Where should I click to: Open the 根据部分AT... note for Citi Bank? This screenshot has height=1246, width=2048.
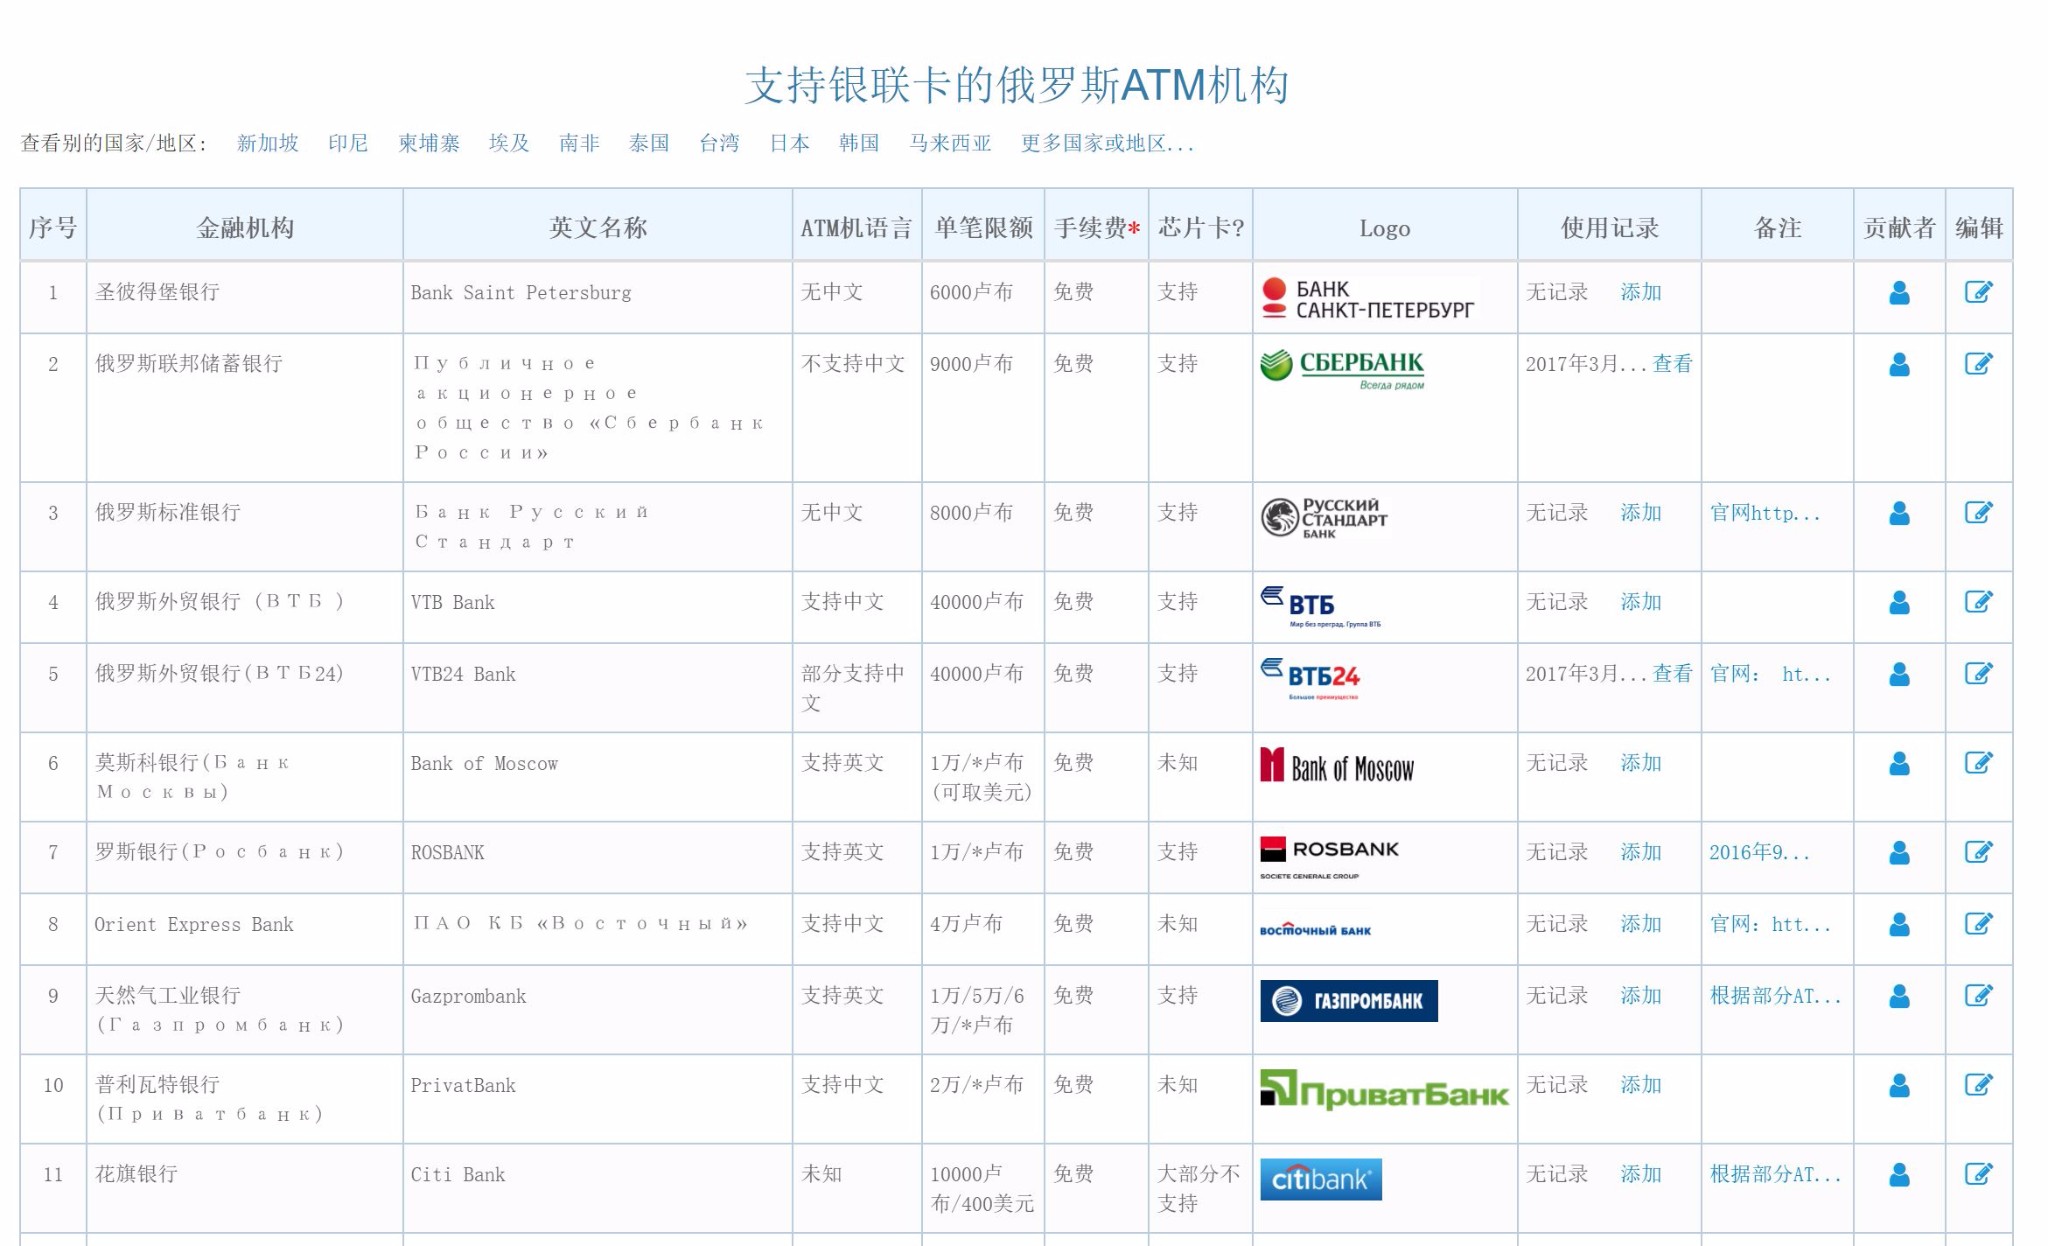click(x=1775, y=1174)
